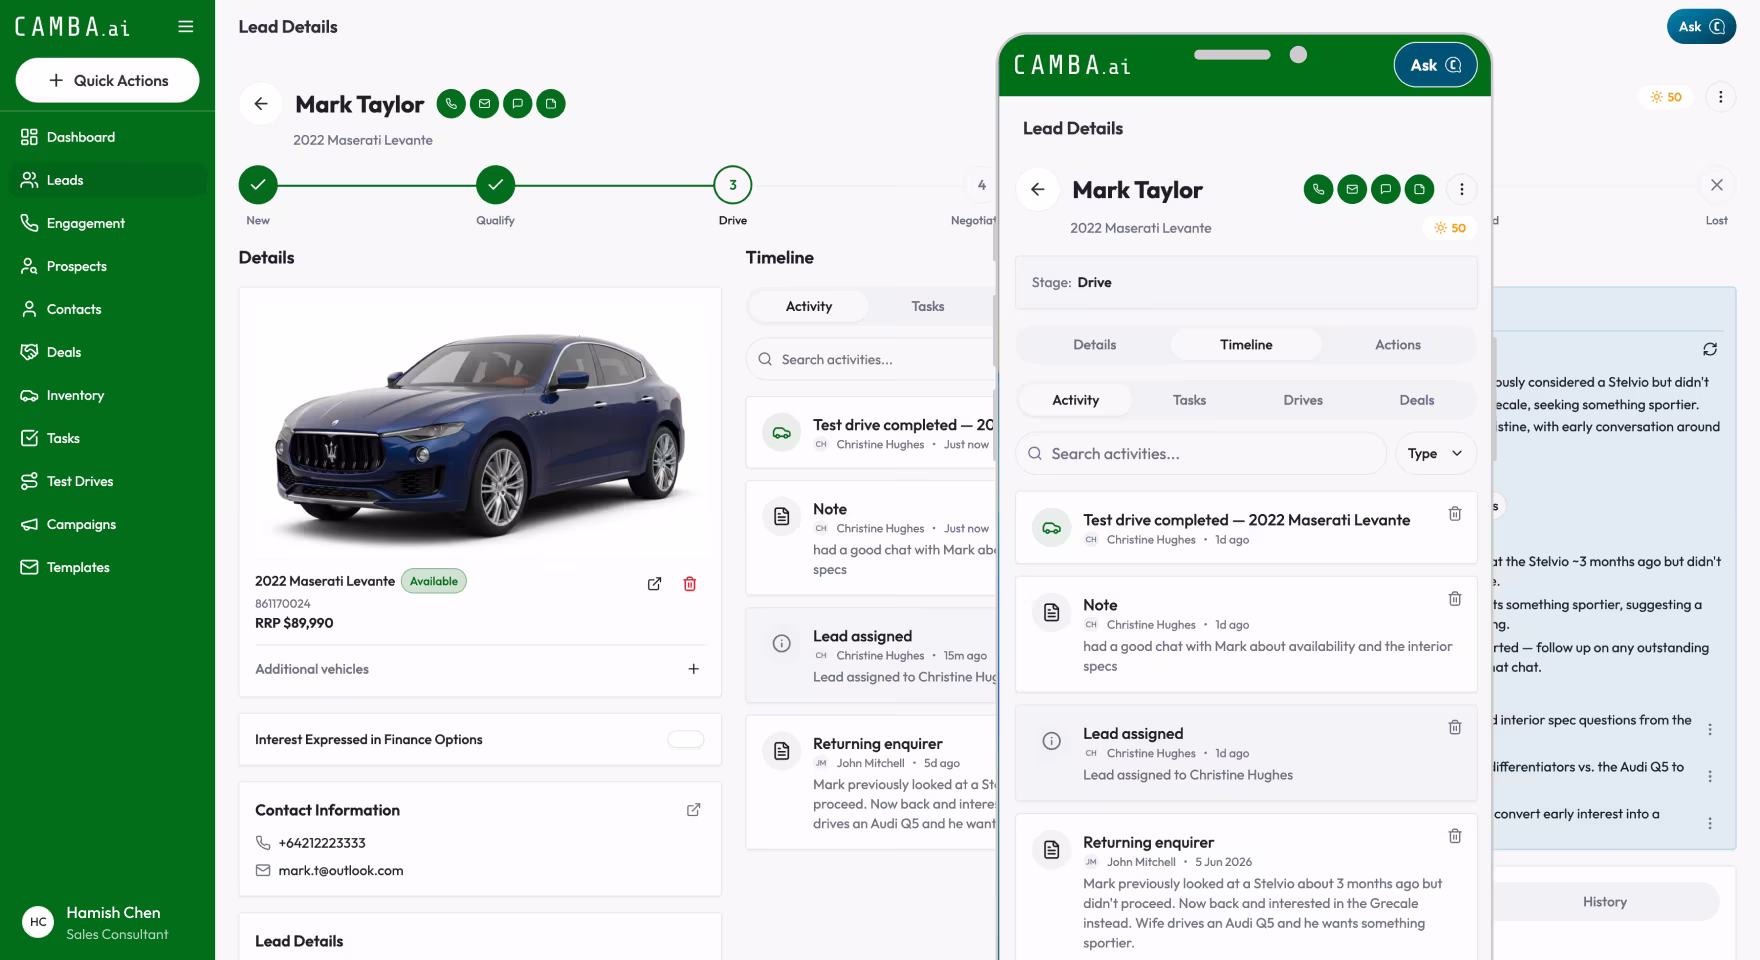Click the Quick Actions button

(x=108, y=80)
